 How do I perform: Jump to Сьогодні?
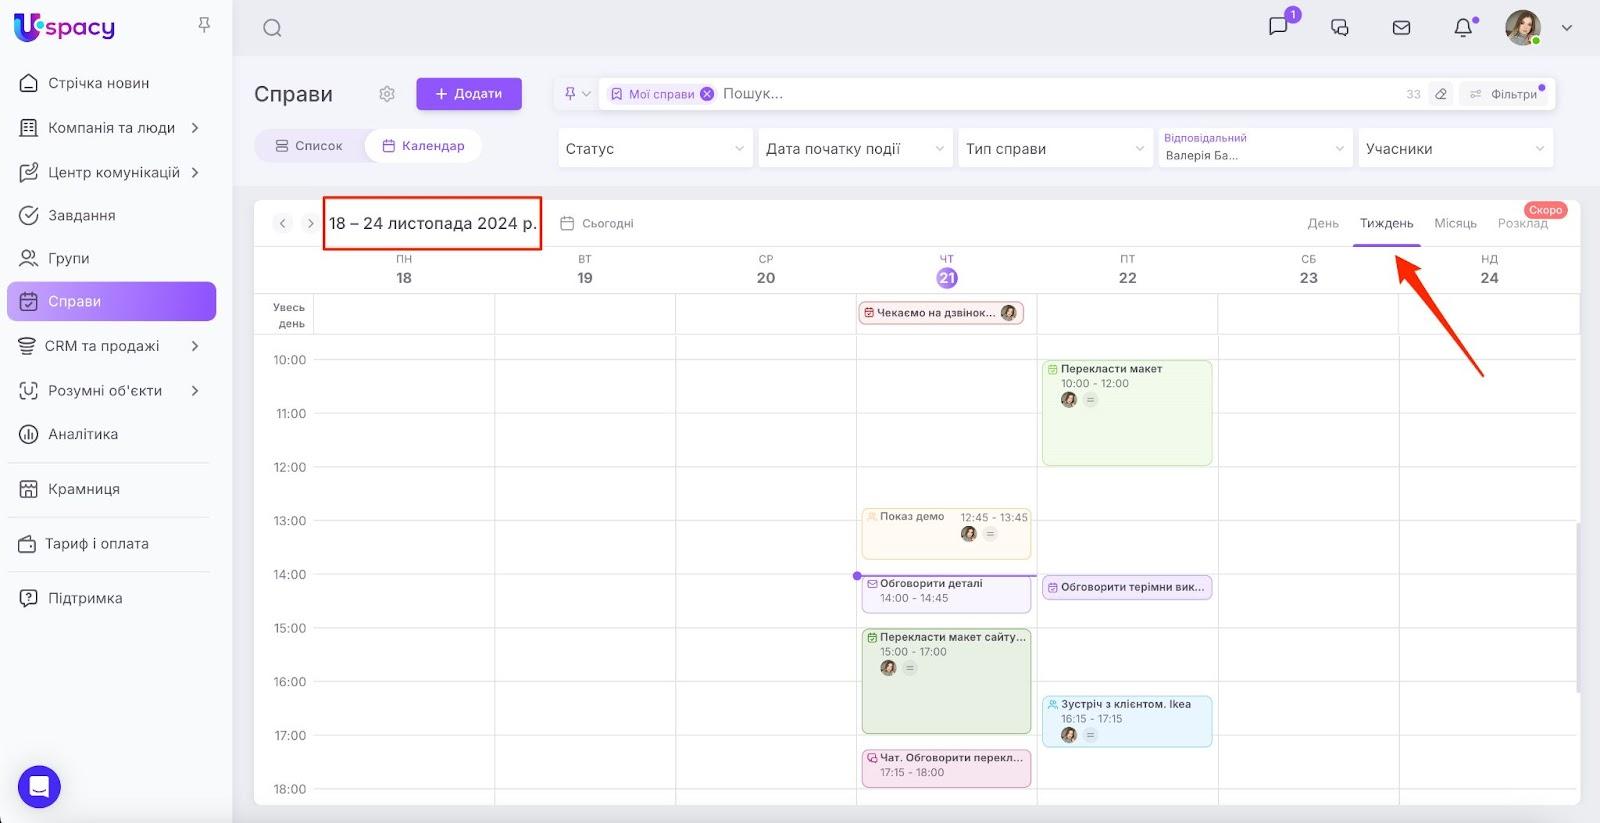click(x=597, y=224)
